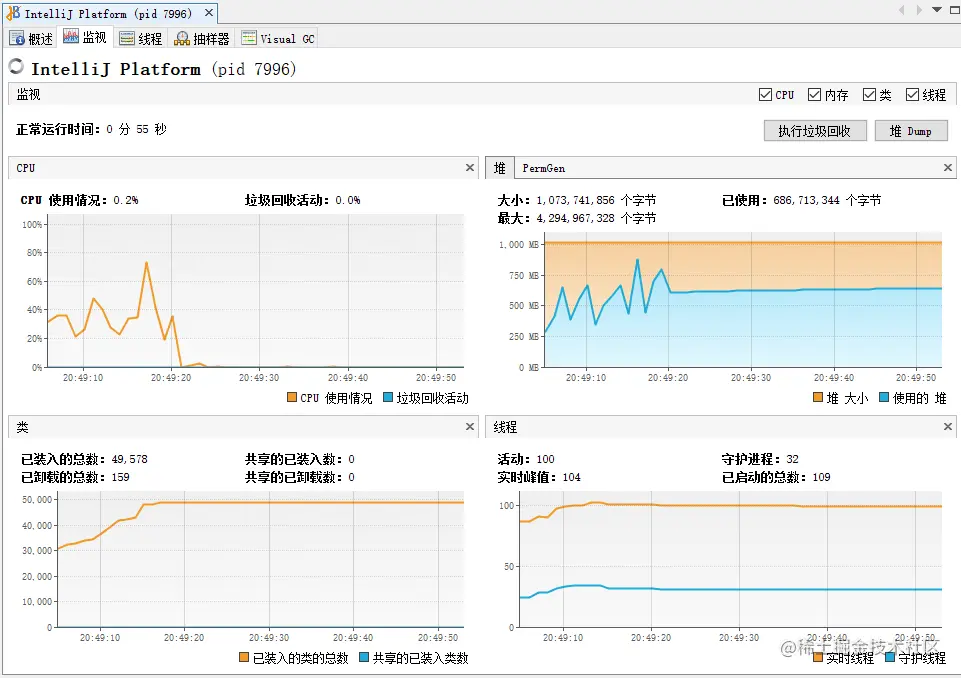Click the CPU 使用情况 legend swatch
The image size is (961, 678).
coord(292,397)
